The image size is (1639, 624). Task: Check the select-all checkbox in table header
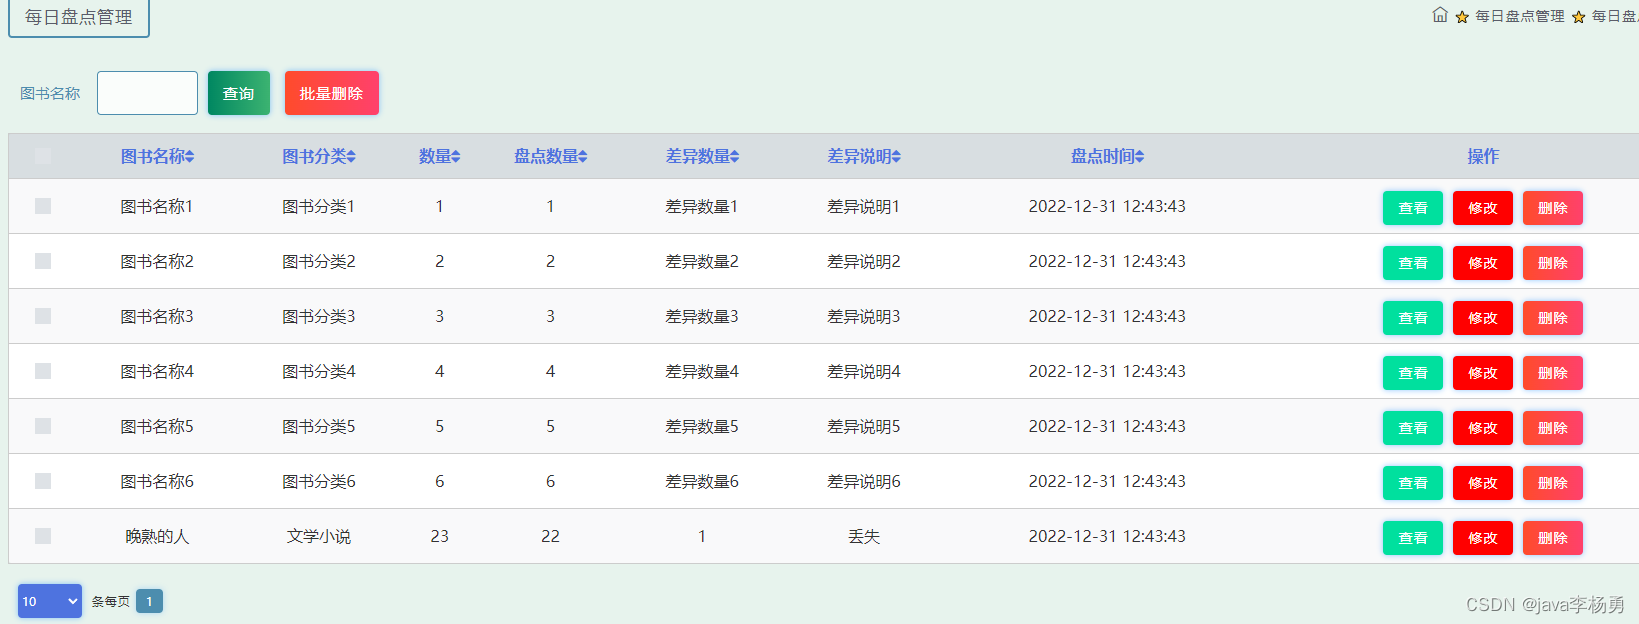coord(43,156)
